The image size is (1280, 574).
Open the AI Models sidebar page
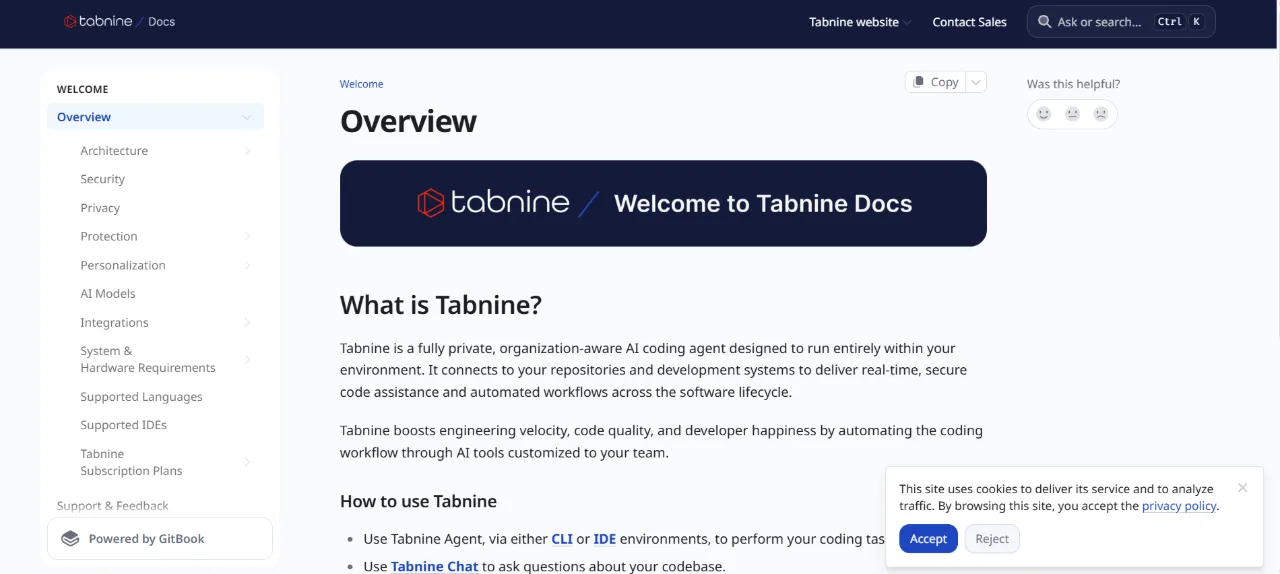pos(108,294)
